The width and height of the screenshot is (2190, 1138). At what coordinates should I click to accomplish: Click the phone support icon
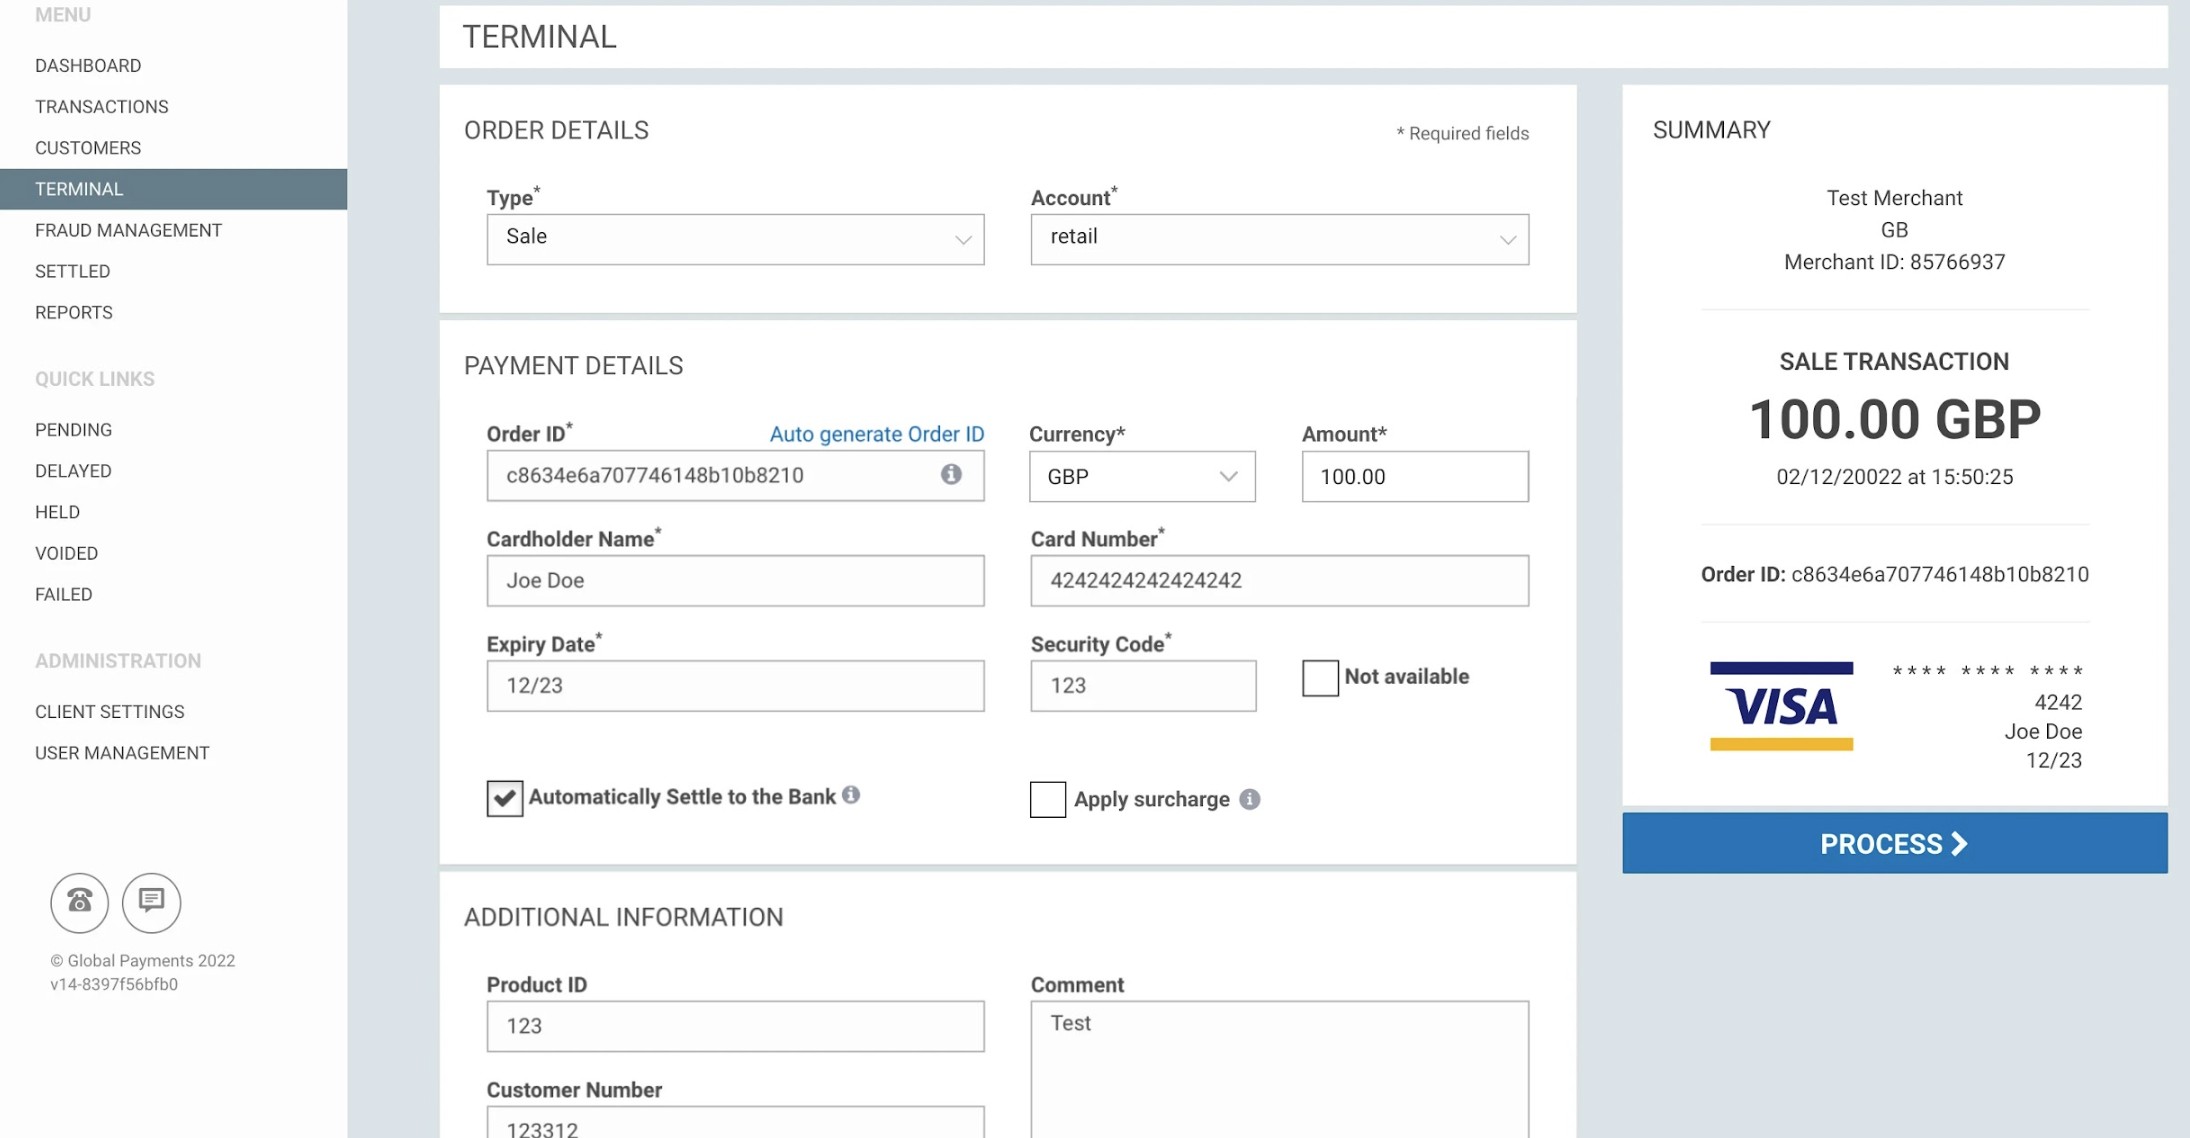(79, 902)
